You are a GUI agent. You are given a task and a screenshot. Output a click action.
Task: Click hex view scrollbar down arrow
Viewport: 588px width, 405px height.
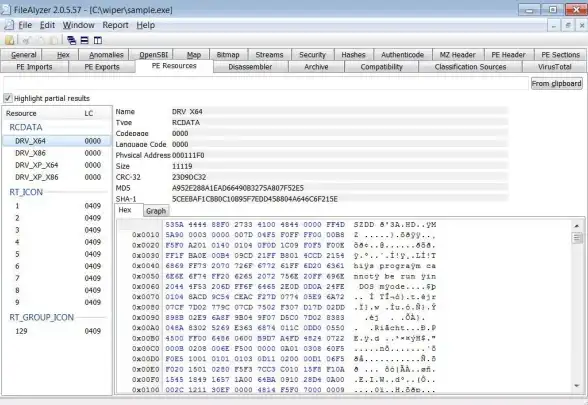pos(577,386)
